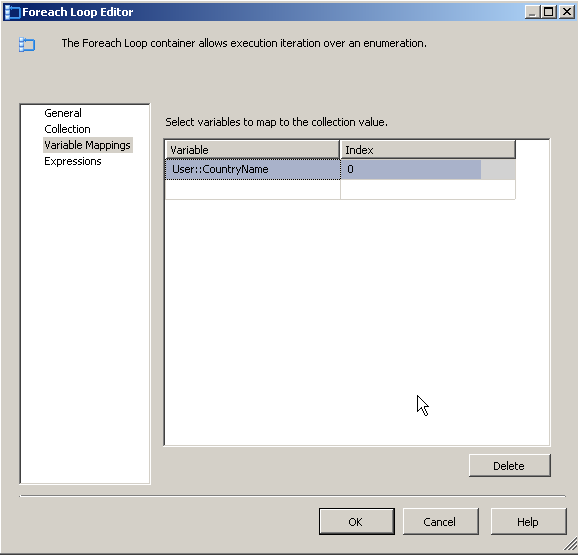
Task: Click the empty Variable cell in new row
Action: coord(253,189)
